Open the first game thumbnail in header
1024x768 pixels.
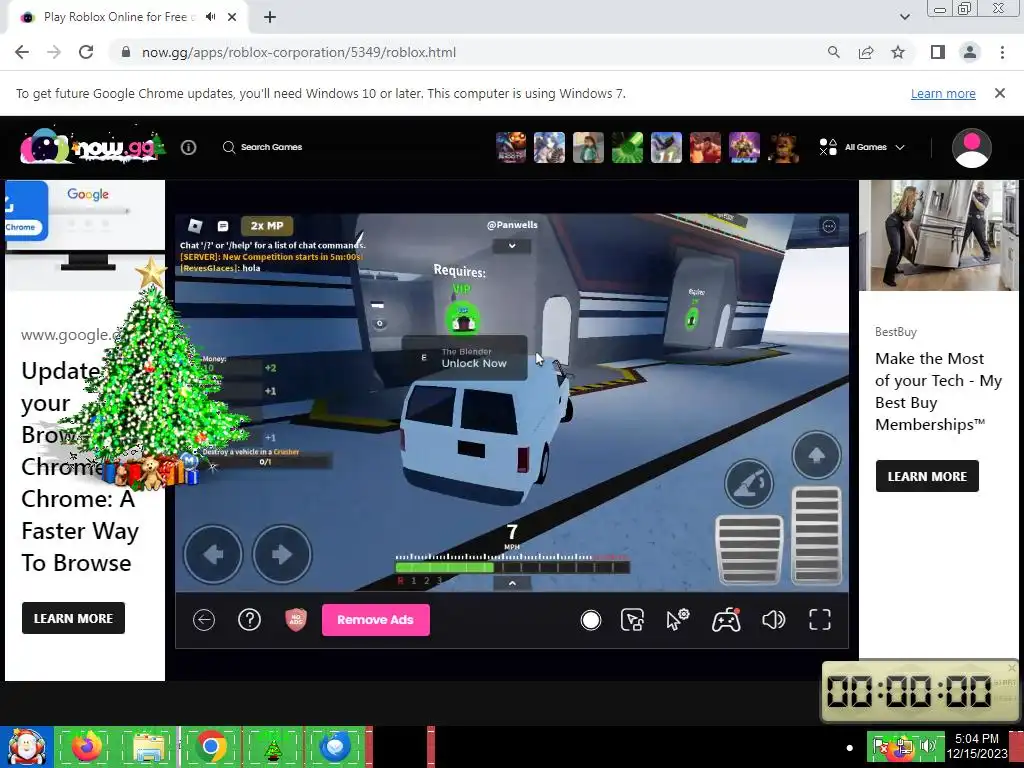click(511, 147)
